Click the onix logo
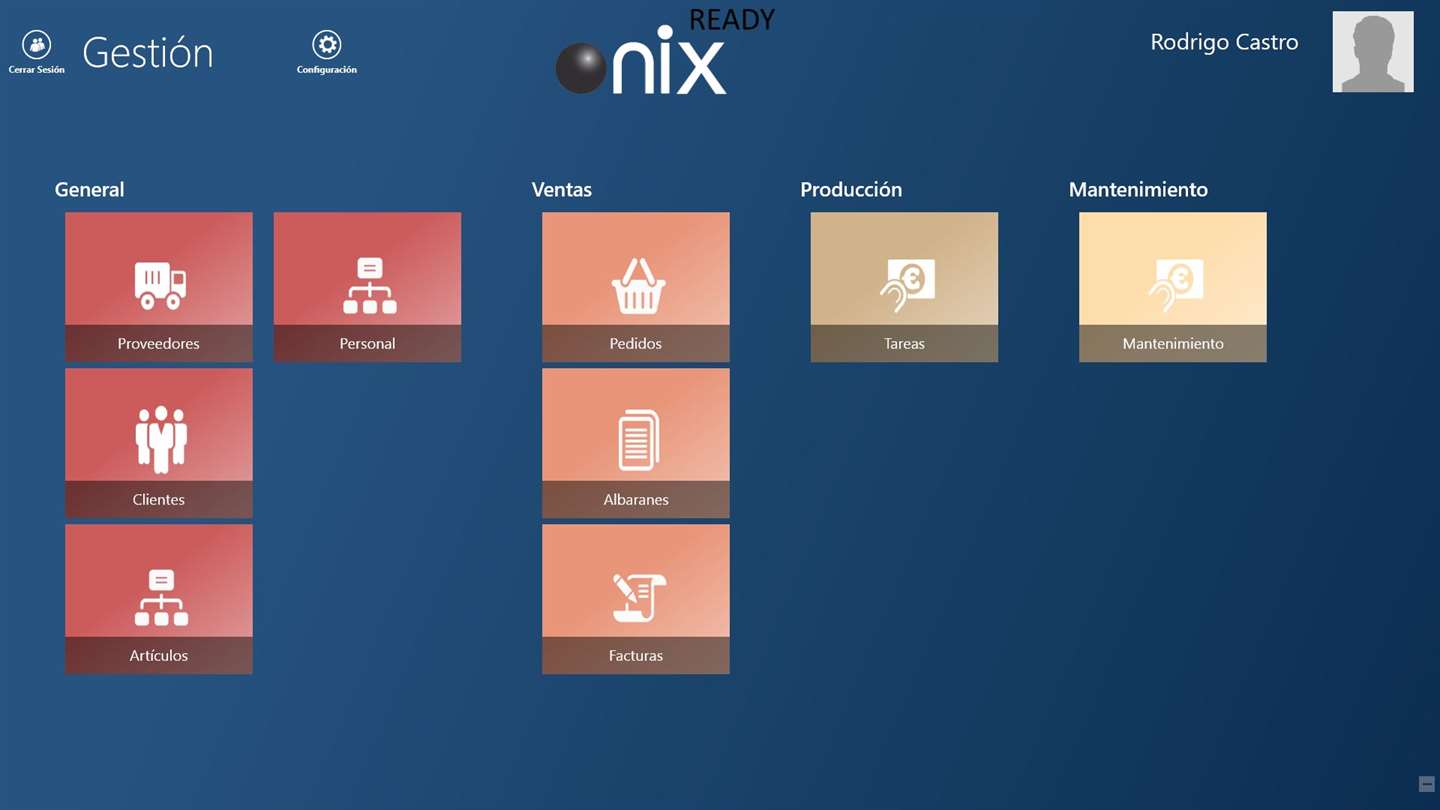The height and width of the screenshot is (810, 1440). [641, 61]
